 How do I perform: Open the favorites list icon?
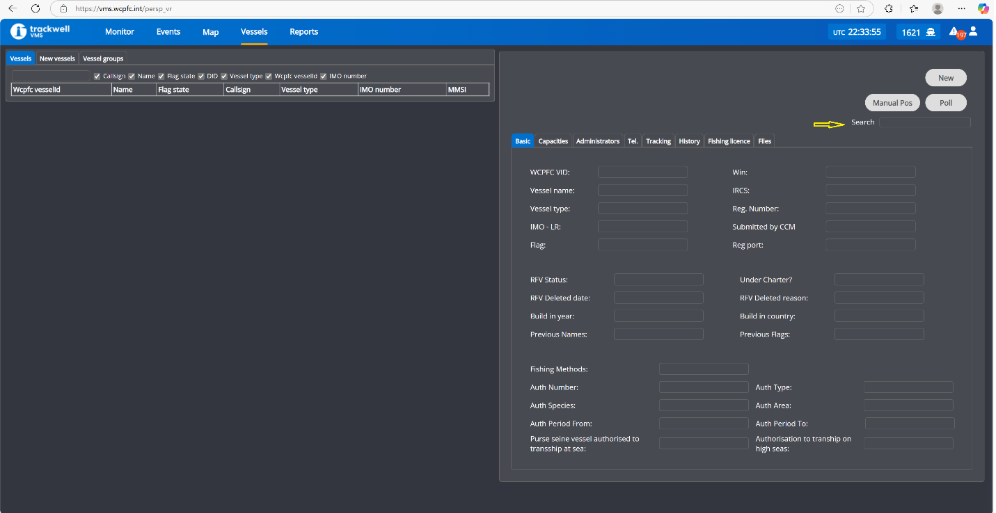(913, 9)
